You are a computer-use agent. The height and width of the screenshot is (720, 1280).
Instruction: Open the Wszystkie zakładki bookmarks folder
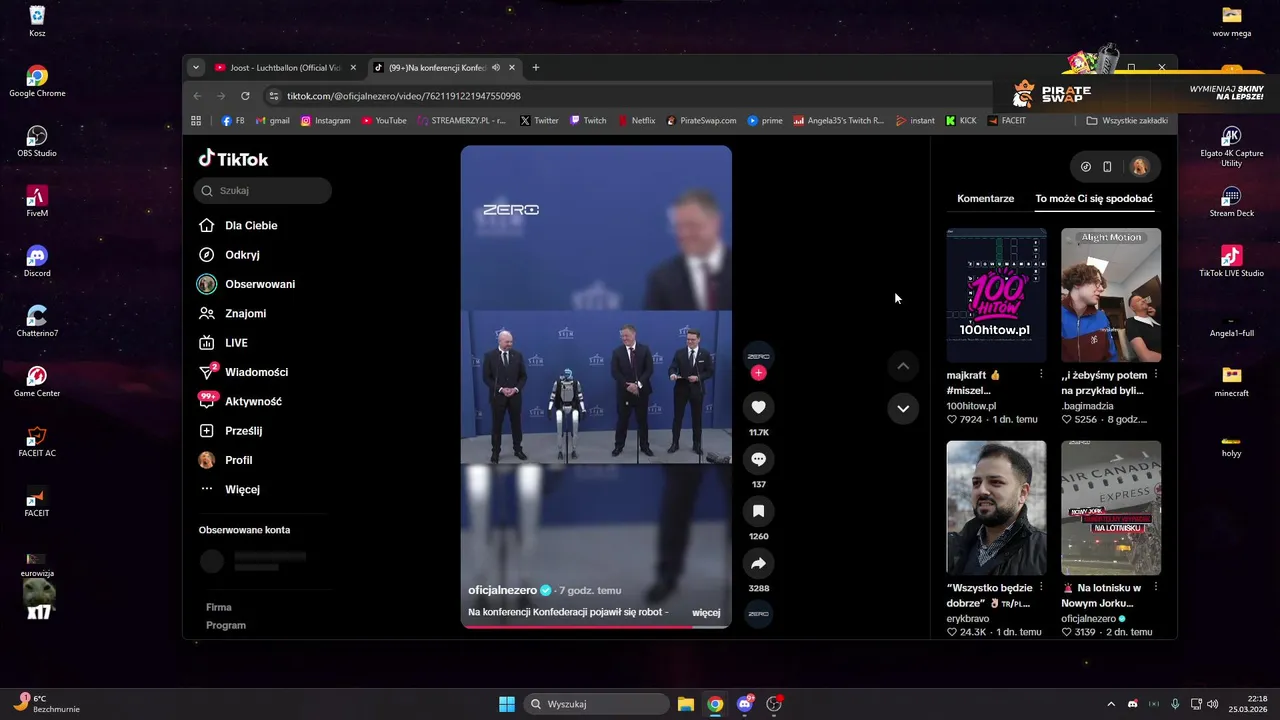1127,120
